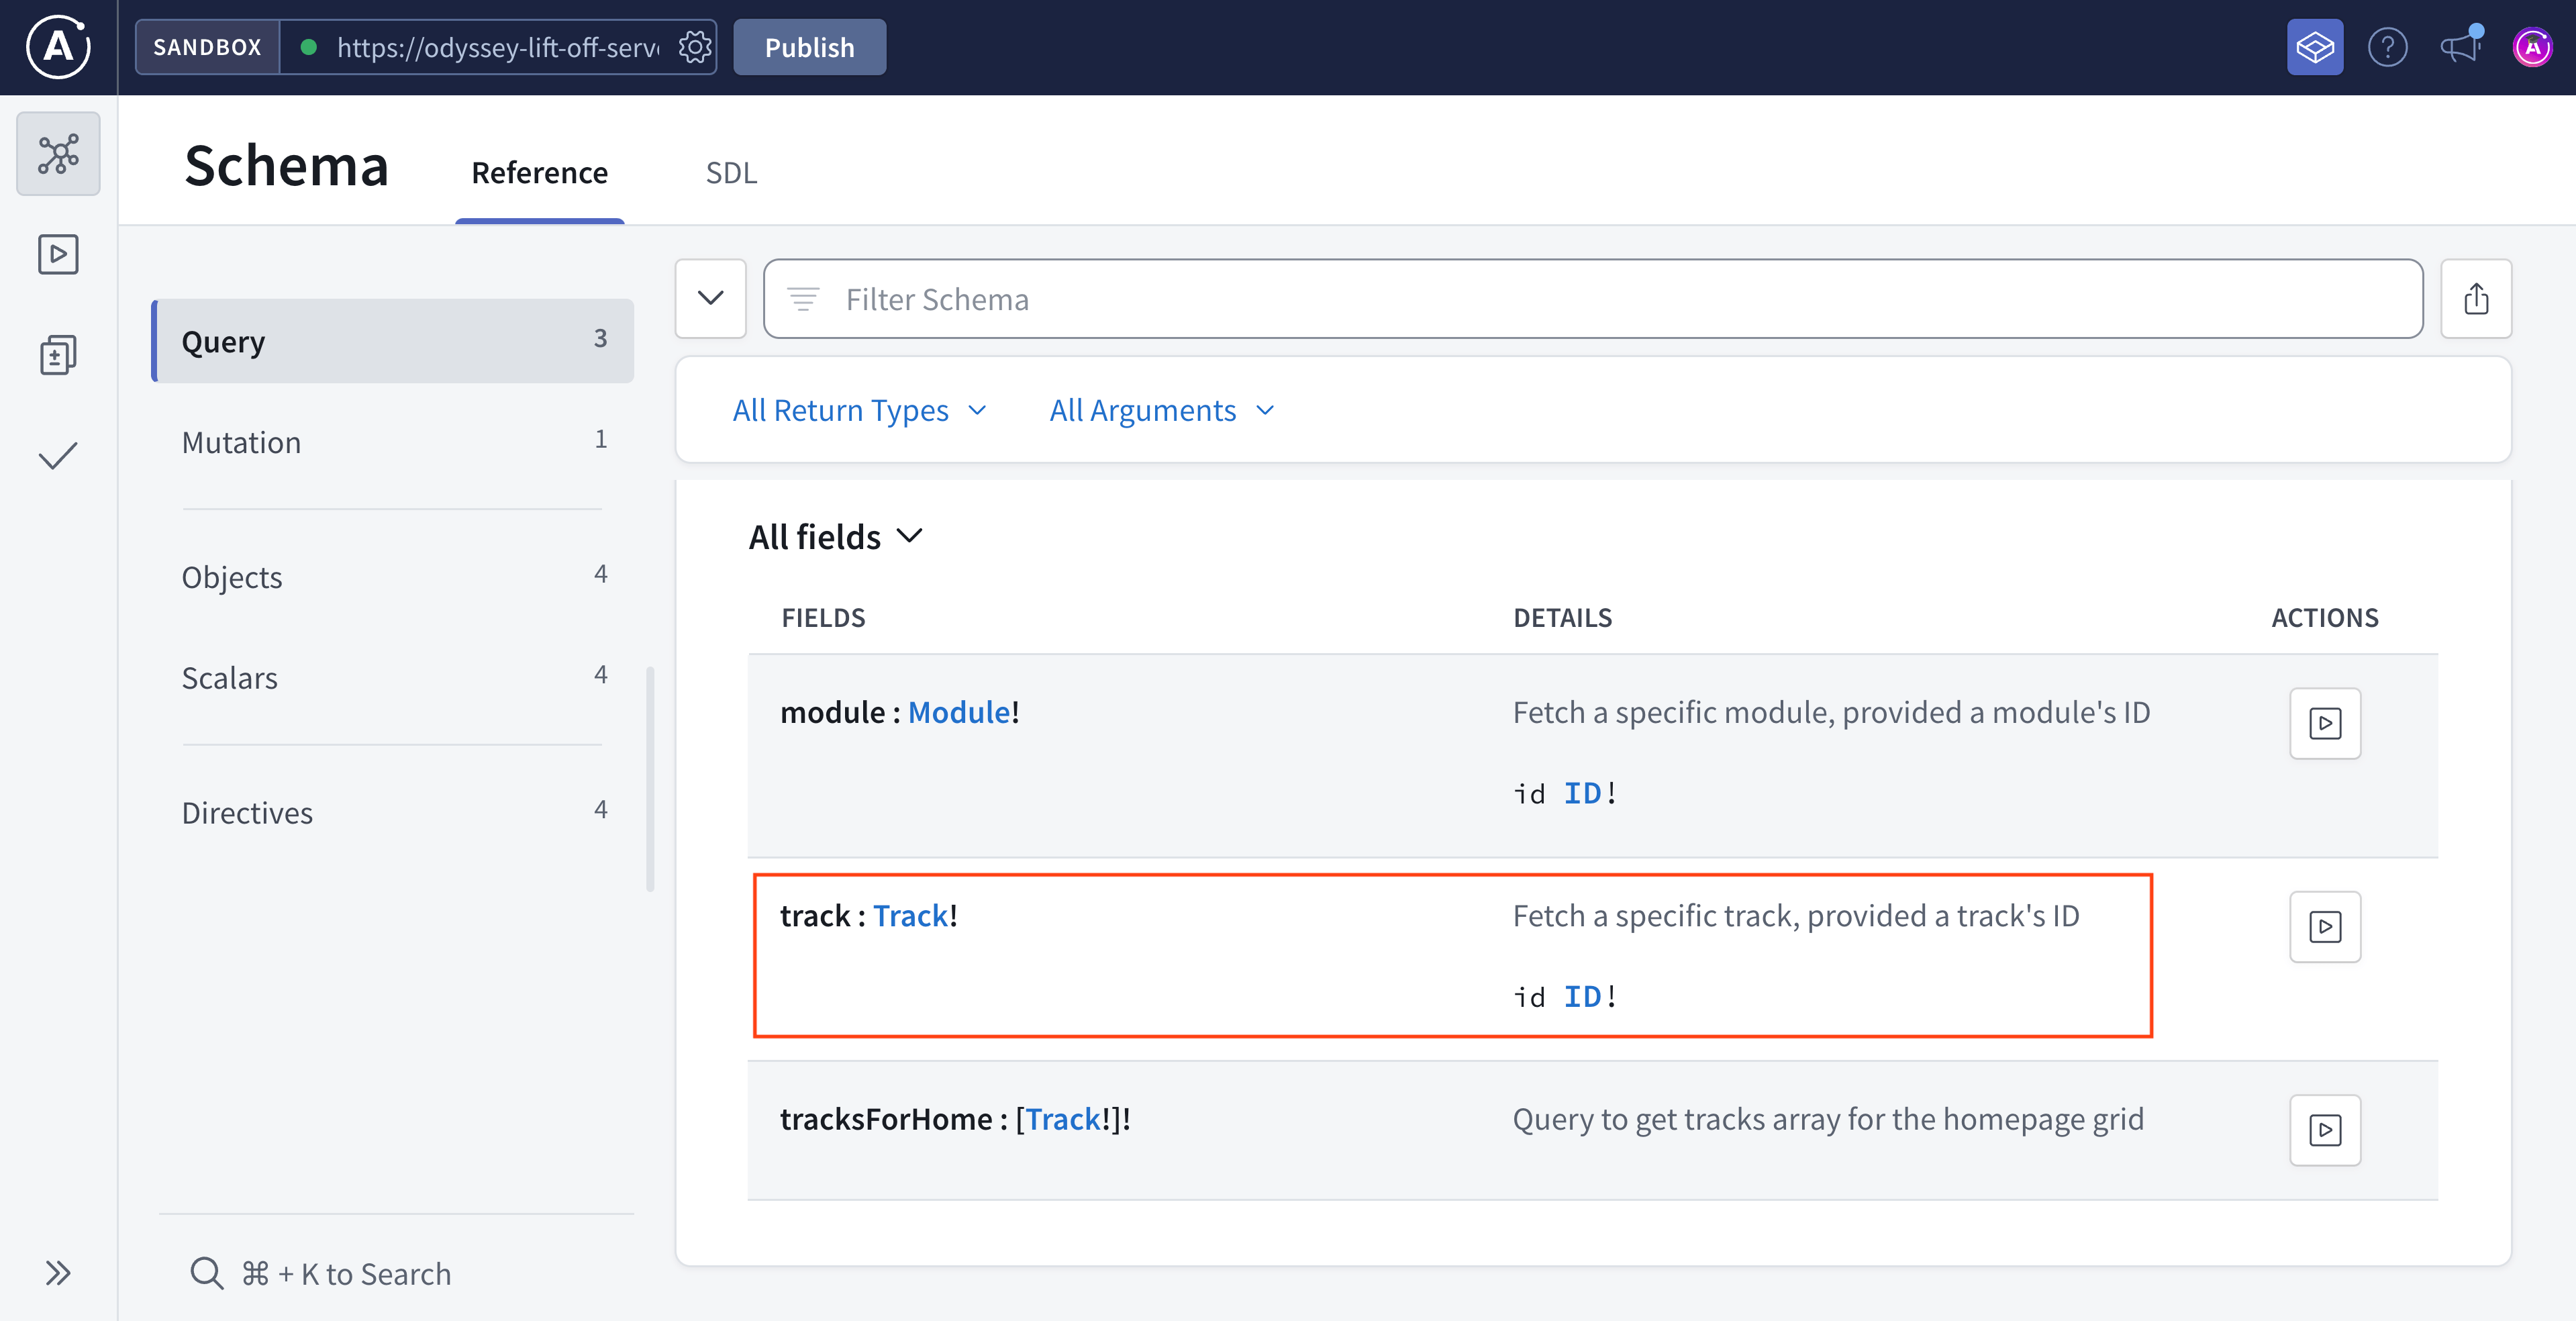2576x1321 pixels.
Task: Open the user avatar menu
Action: click(2533, 46)
